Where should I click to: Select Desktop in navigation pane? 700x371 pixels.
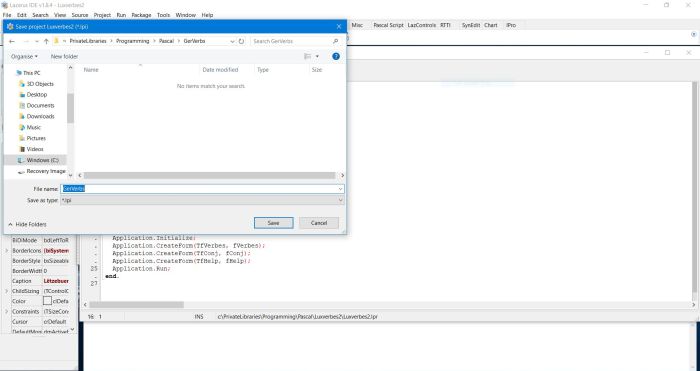coord(37,95)
